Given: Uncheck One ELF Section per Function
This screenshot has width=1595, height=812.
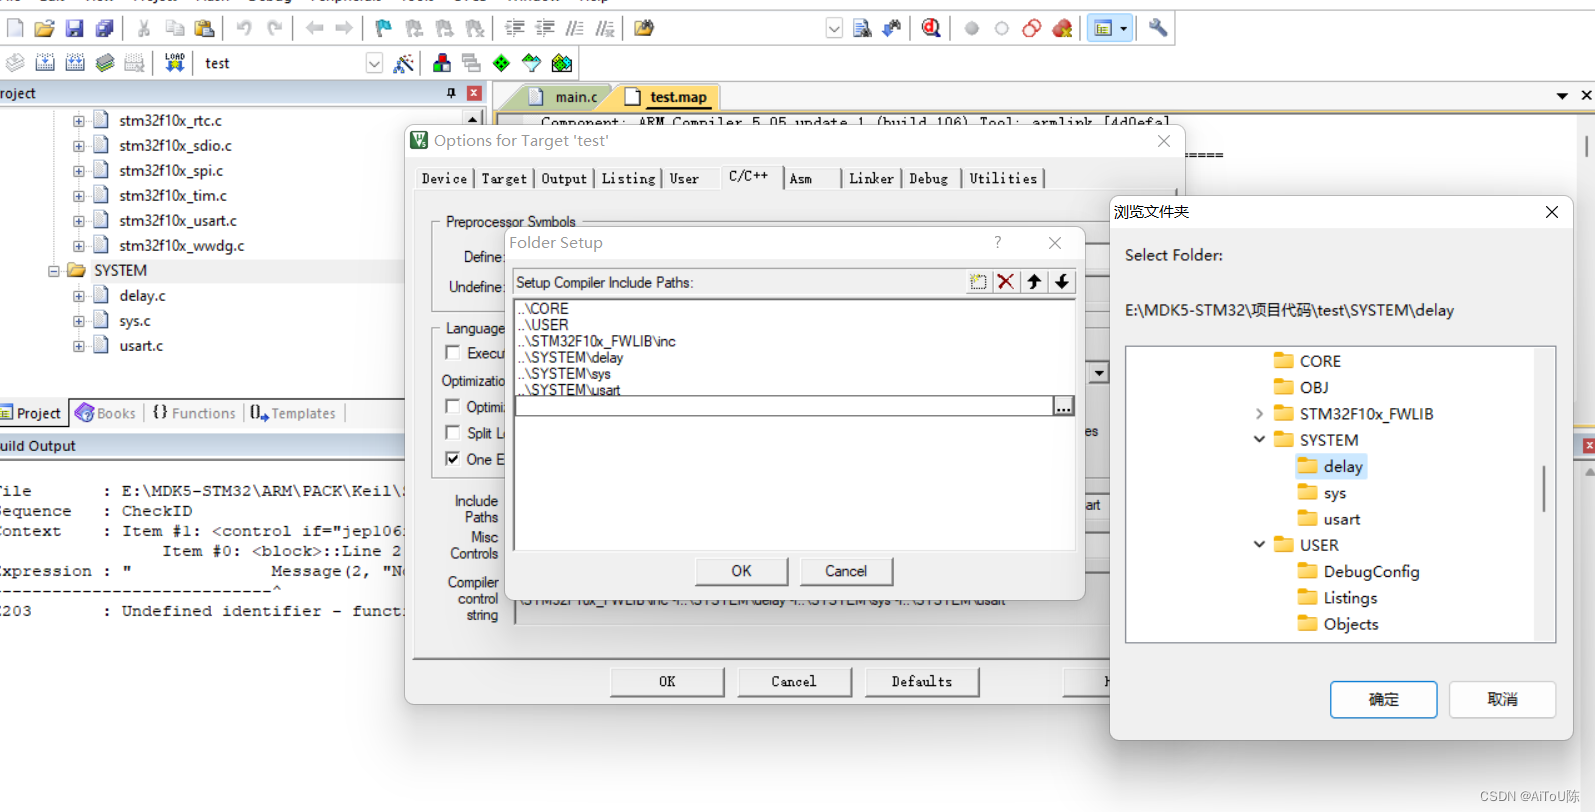Looking at the screenshot, I should click(x=453, y=459).
